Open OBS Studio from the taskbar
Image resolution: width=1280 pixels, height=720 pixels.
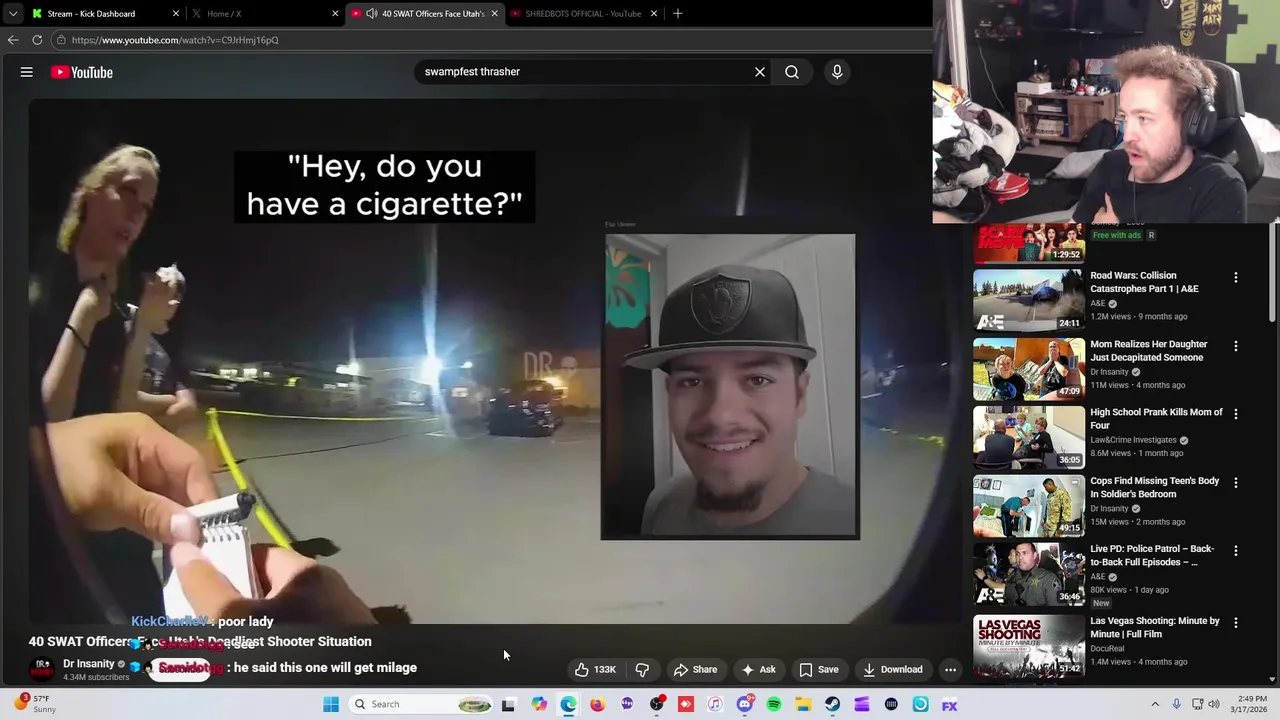point(657,704)
